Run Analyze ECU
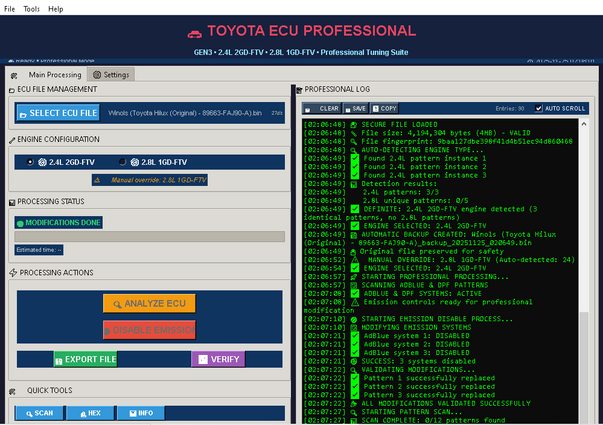The width and height of the screenshot is (603, 425). click(149, 303)
